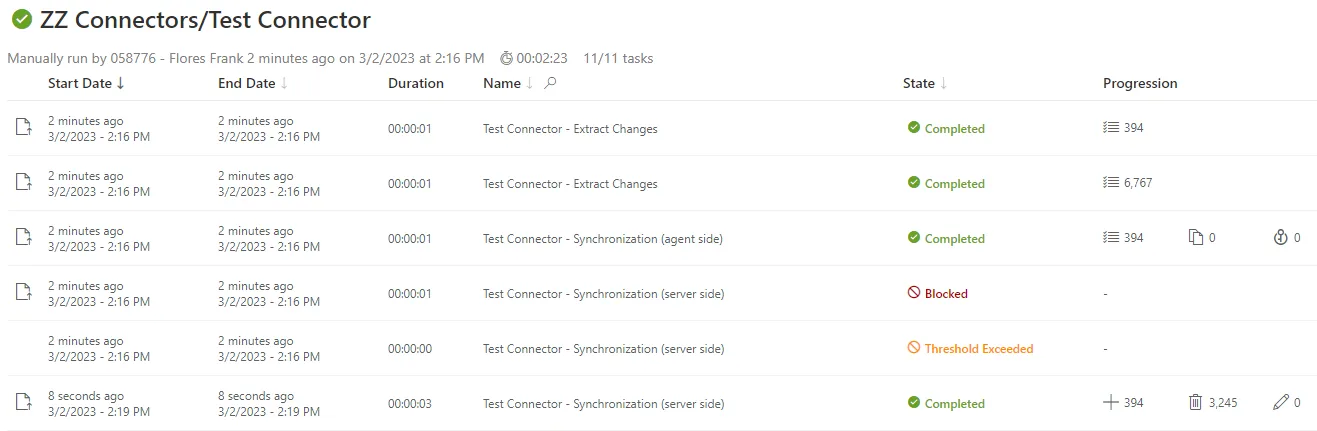The height and width of the screenshot is (431, 1317).
Task: Click the list icon showing 6,767 entries
Action: pos(1110,183)
